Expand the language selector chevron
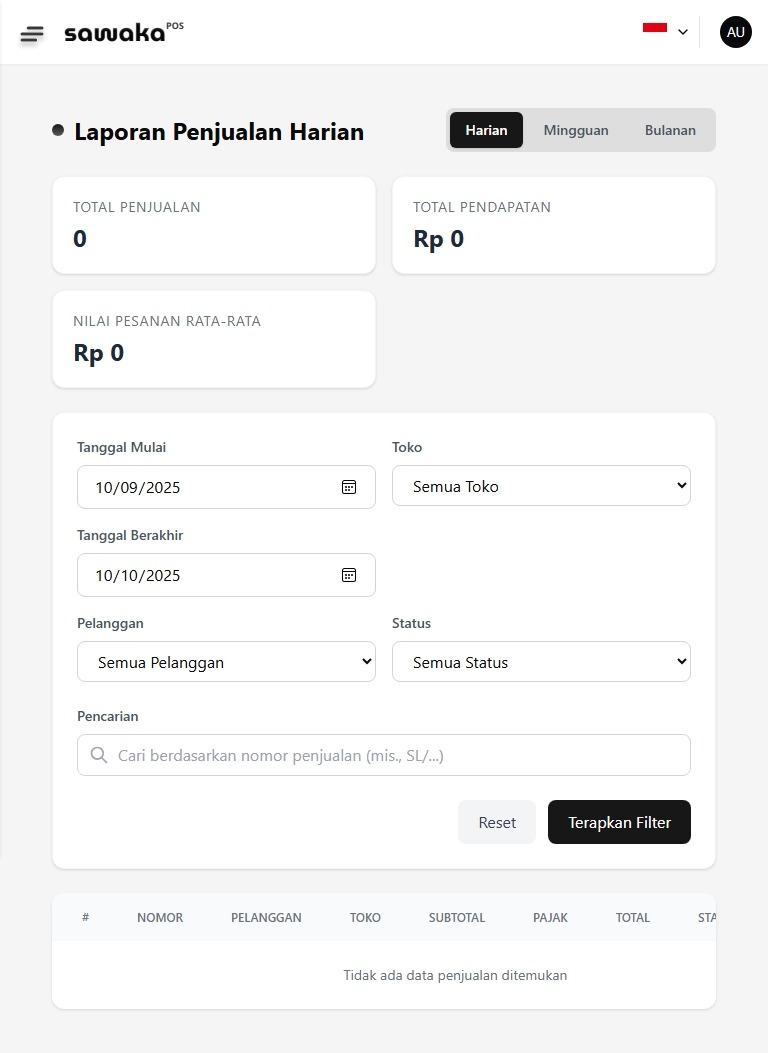This screenshot has height=1053, width=768. [x=683, y=32]
